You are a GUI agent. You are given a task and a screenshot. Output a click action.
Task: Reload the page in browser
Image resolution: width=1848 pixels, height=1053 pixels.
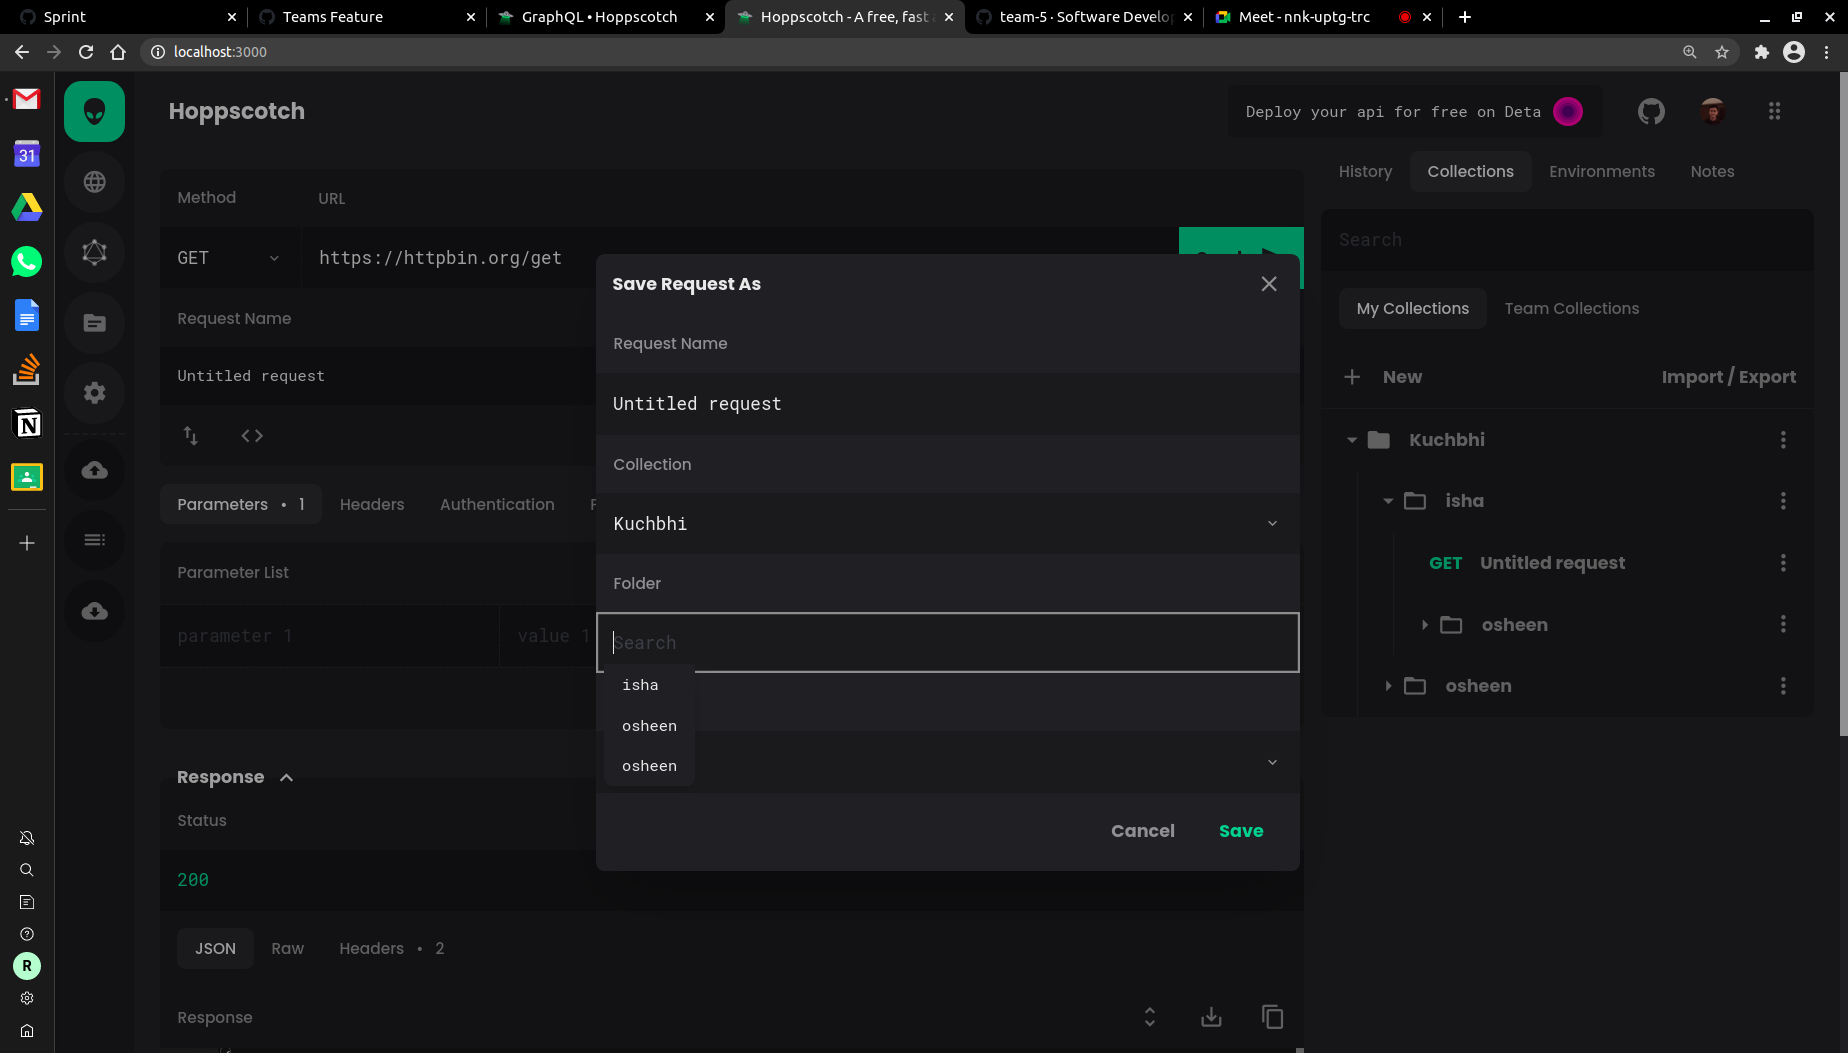(86, 52)
